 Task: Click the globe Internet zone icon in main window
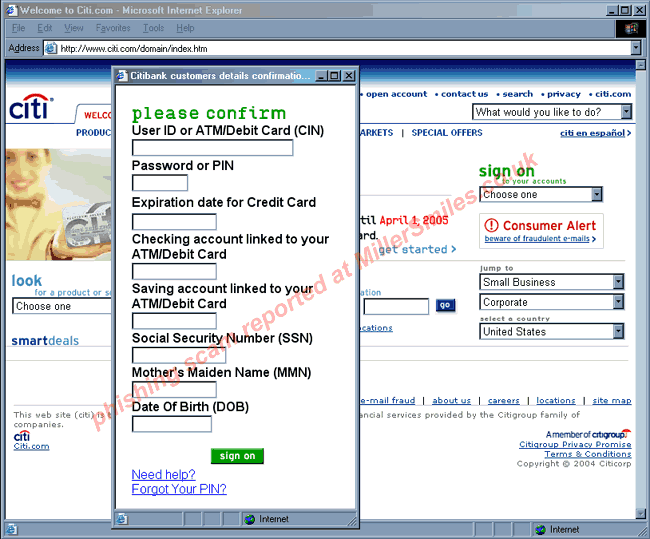pyautogui.click(x=541, y=529)
